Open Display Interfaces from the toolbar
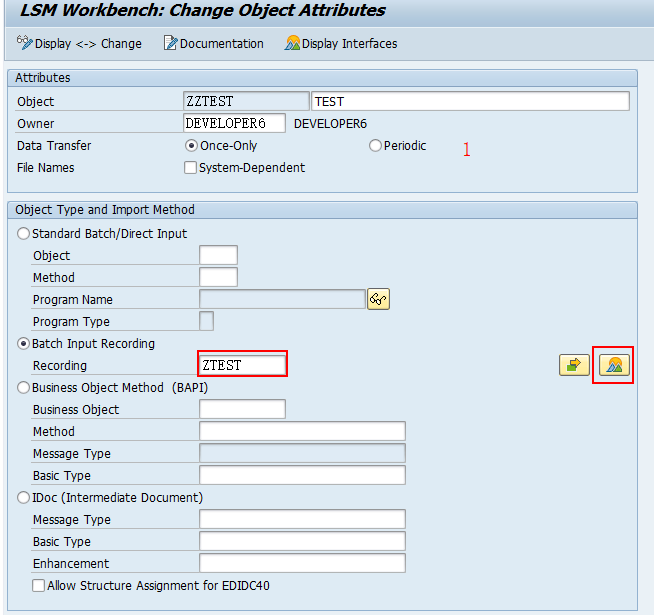654x615 pixels. [341, 43]
